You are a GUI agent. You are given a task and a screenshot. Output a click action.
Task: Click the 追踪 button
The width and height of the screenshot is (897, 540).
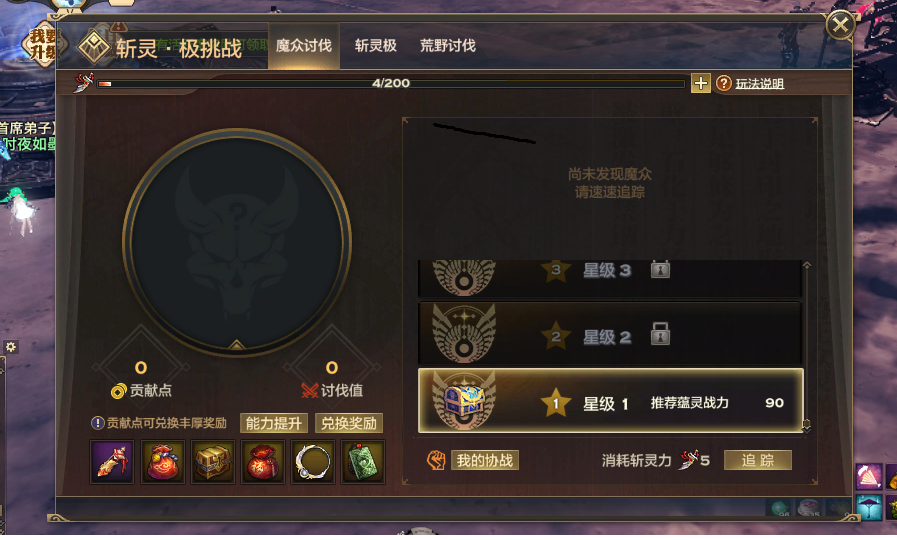(x=758, y=460)
